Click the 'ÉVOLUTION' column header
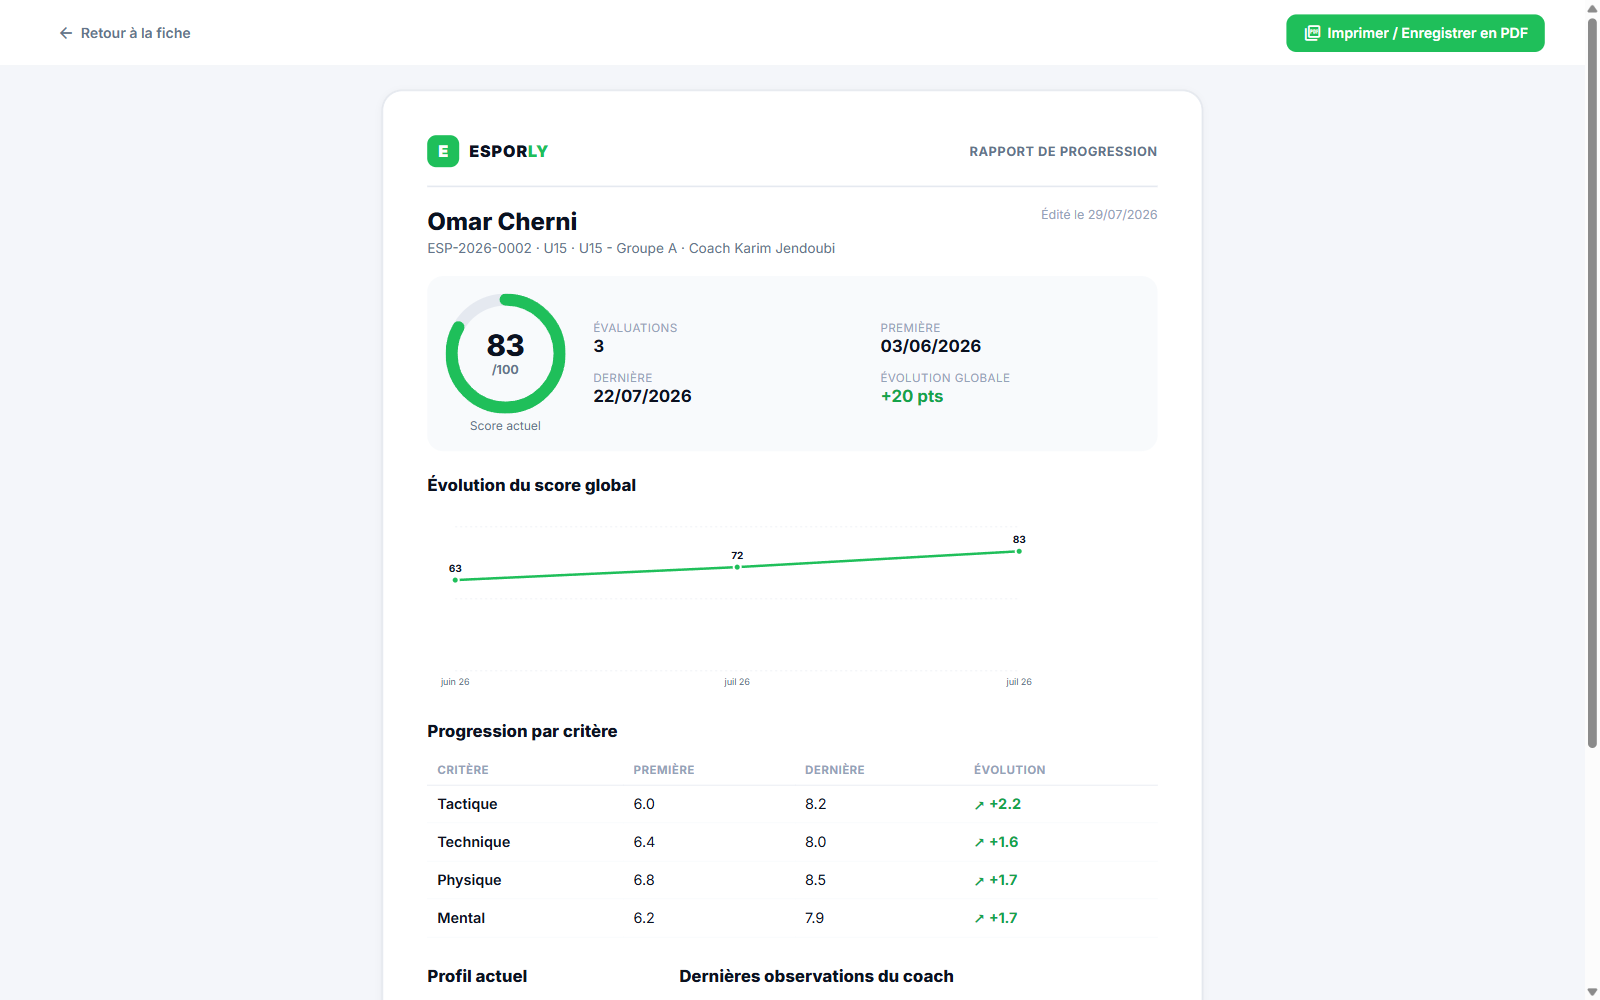Image resolution: width=1600 pixels, height=1000 pixels. (x=1010, y=770)
